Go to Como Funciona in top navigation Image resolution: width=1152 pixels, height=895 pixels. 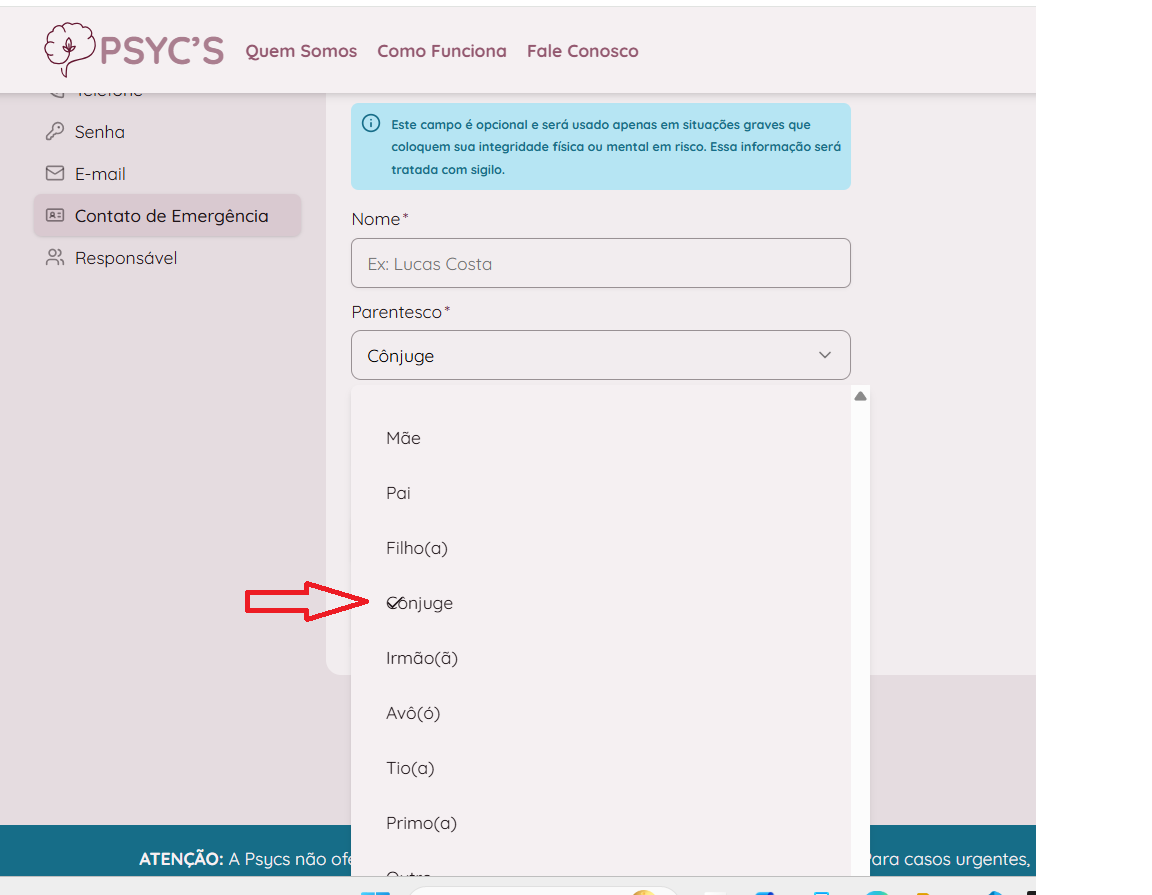(x=442, y=51)
